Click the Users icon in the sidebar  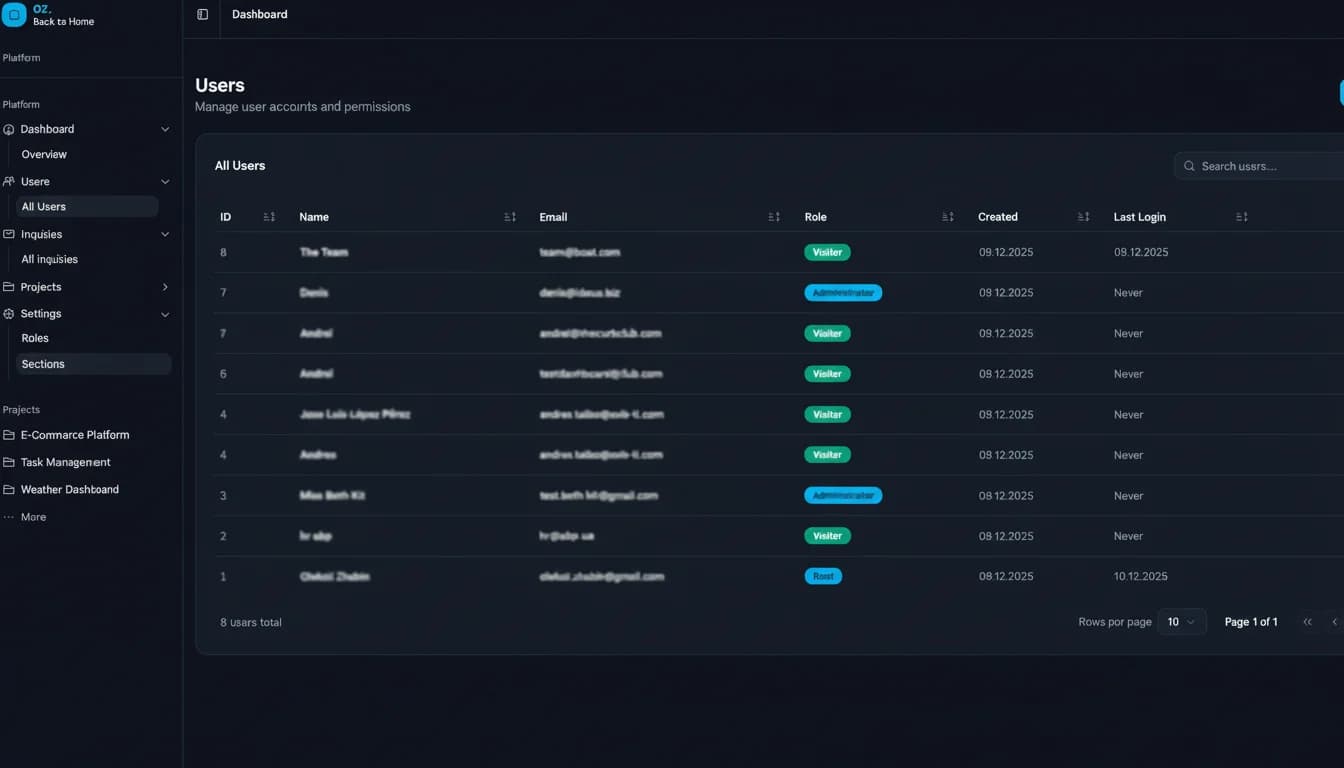(10, 181)
